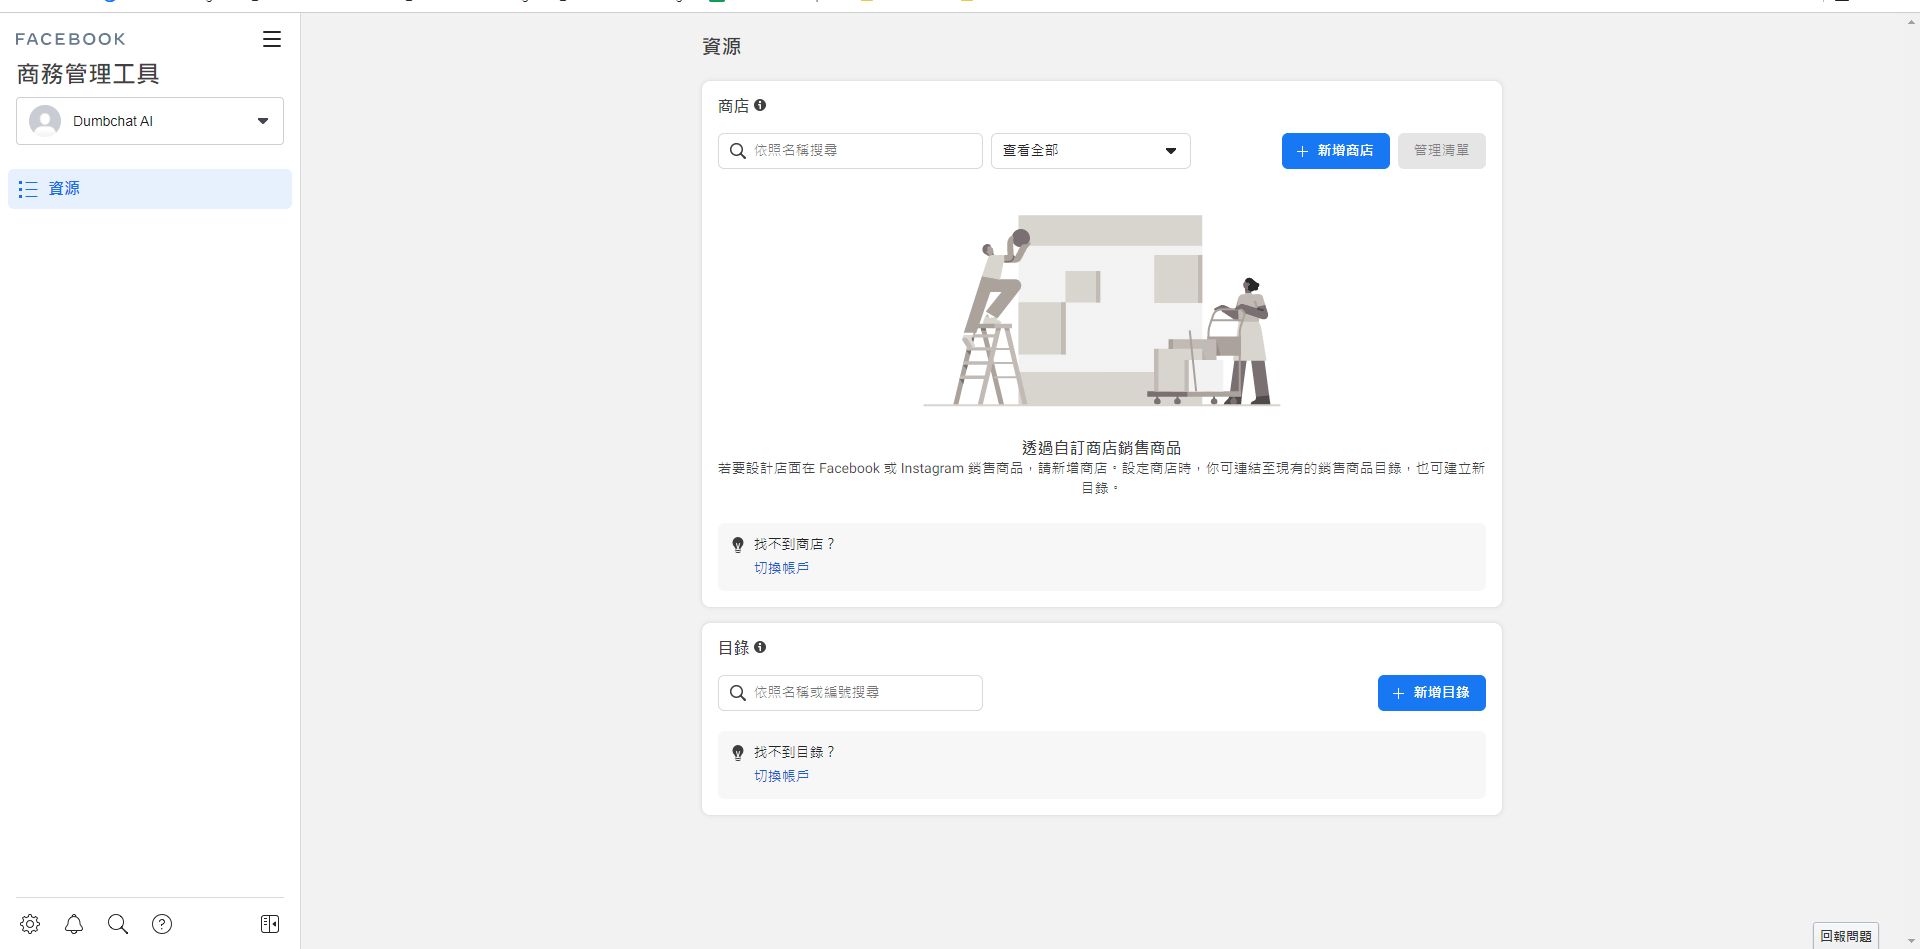Click 切換帳戶 link under 找不到目錄
The width and height of the screenshot is (1920, 949).
[x=781, y=776]
